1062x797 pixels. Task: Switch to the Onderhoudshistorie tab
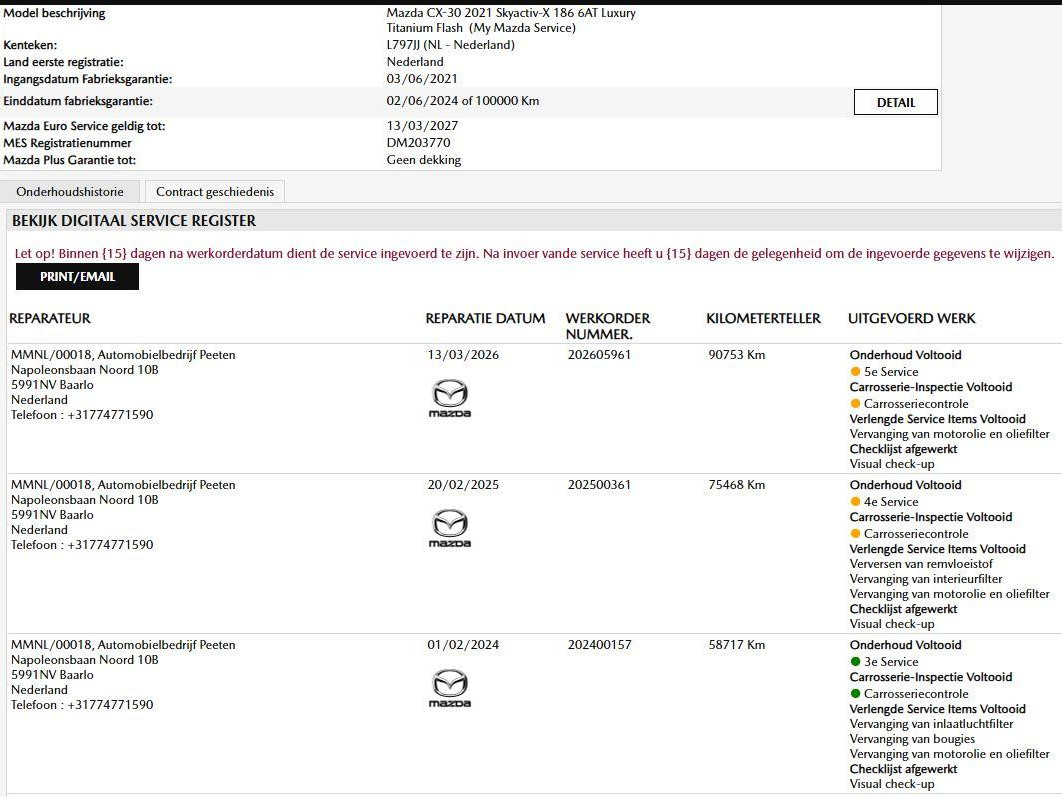pos(70,192)
